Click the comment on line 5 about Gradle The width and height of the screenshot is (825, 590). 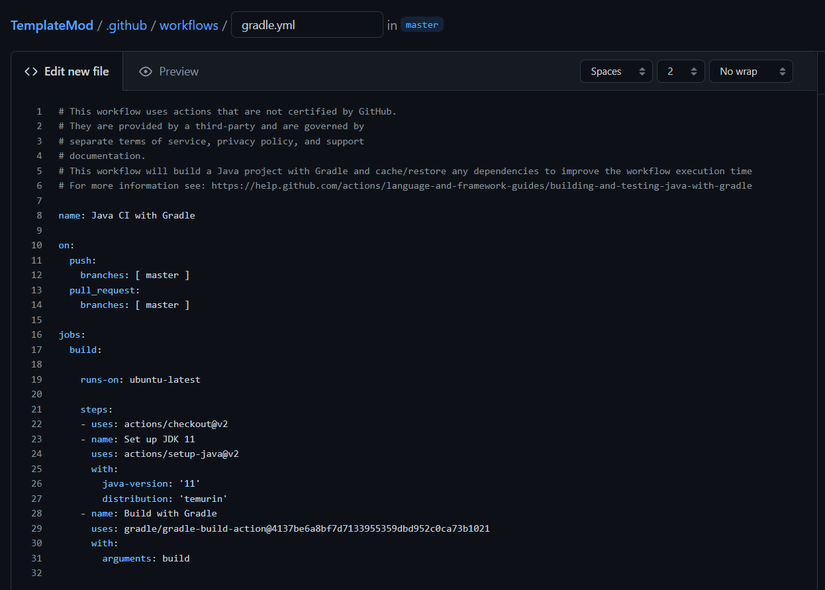(x=405, y=171)
